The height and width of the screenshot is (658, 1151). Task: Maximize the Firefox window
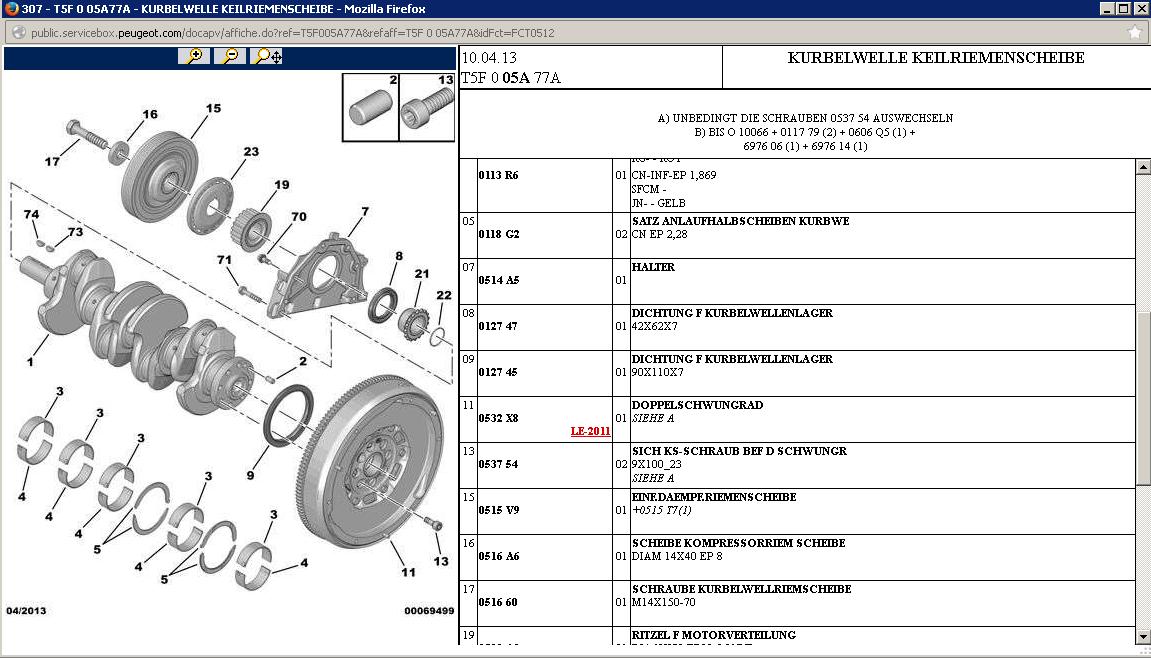click(1123, 9)
